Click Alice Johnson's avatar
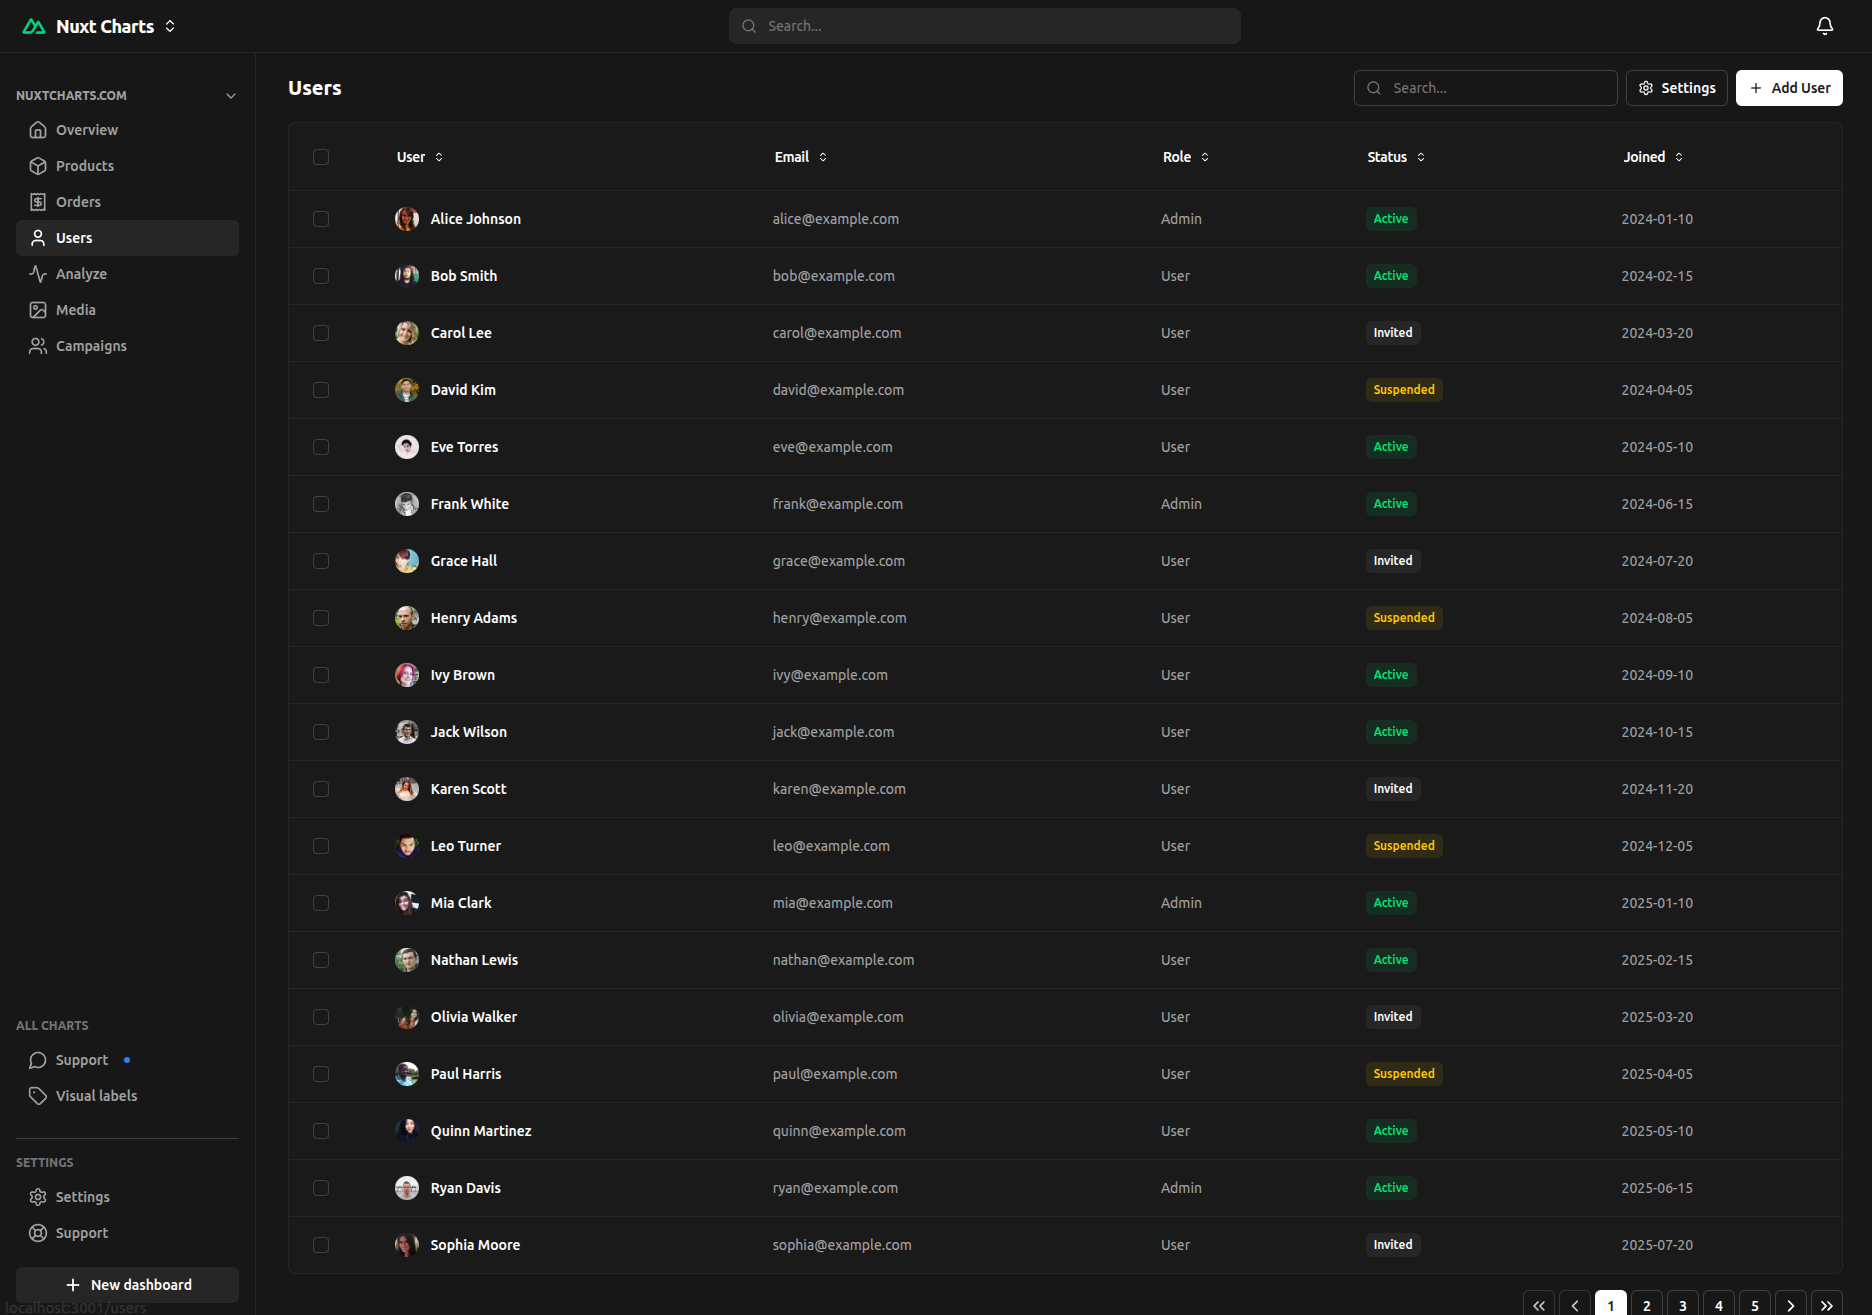1872x1315 pixels. click(407, 219)
